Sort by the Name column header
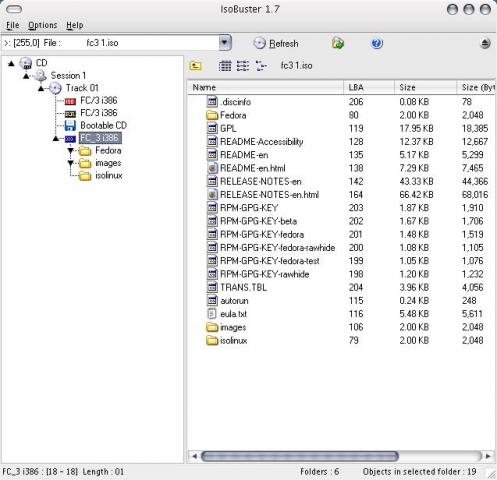Image resolution: width=497 pixels, height=480 pixels. [x=266, y=87]
